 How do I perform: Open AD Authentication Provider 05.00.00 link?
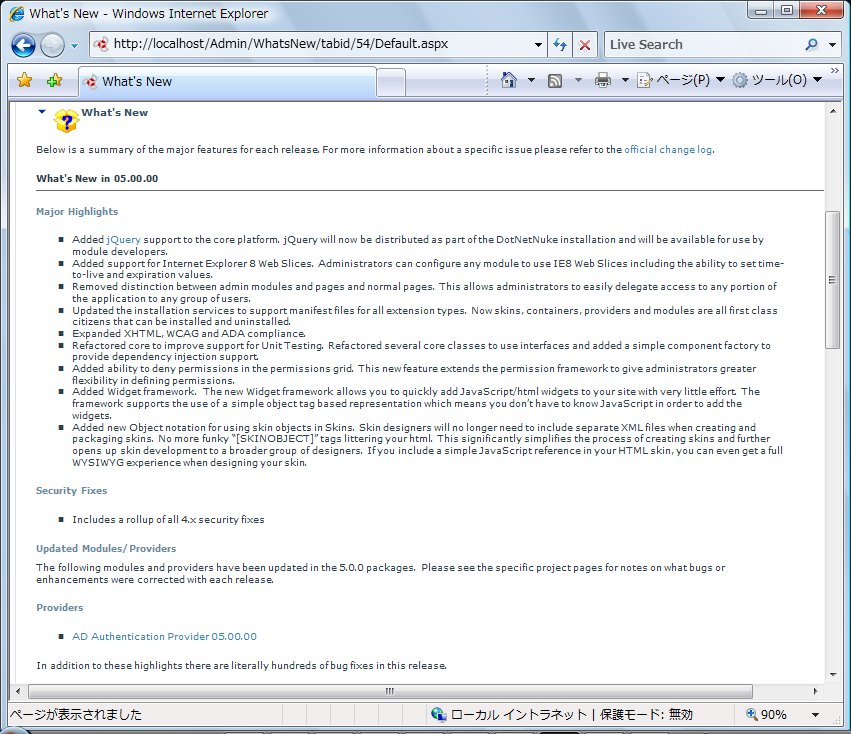[164, 636]
